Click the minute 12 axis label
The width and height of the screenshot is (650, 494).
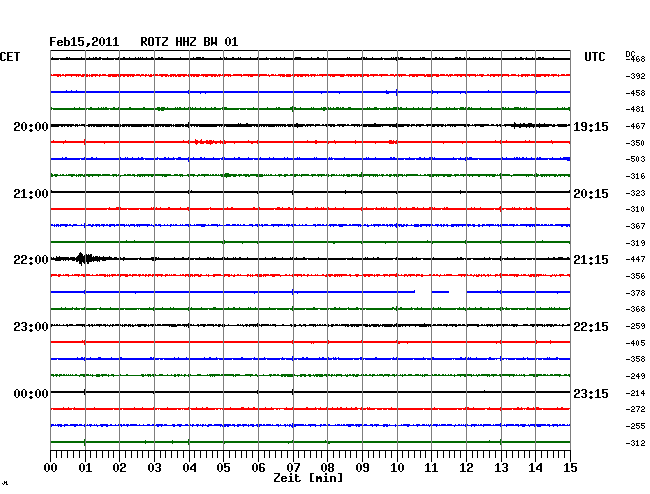pos(466,468)
